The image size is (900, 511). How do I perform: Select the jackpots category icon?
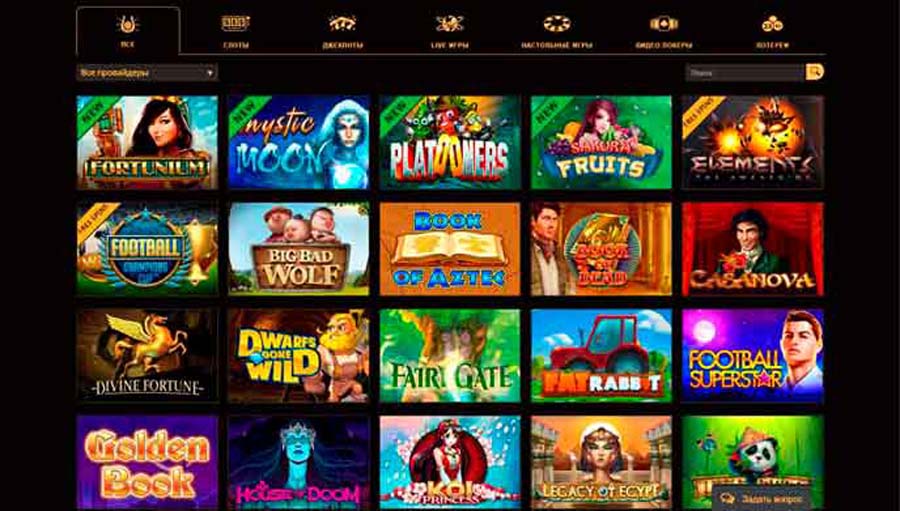pyautogui.click(x=343, y=24)
